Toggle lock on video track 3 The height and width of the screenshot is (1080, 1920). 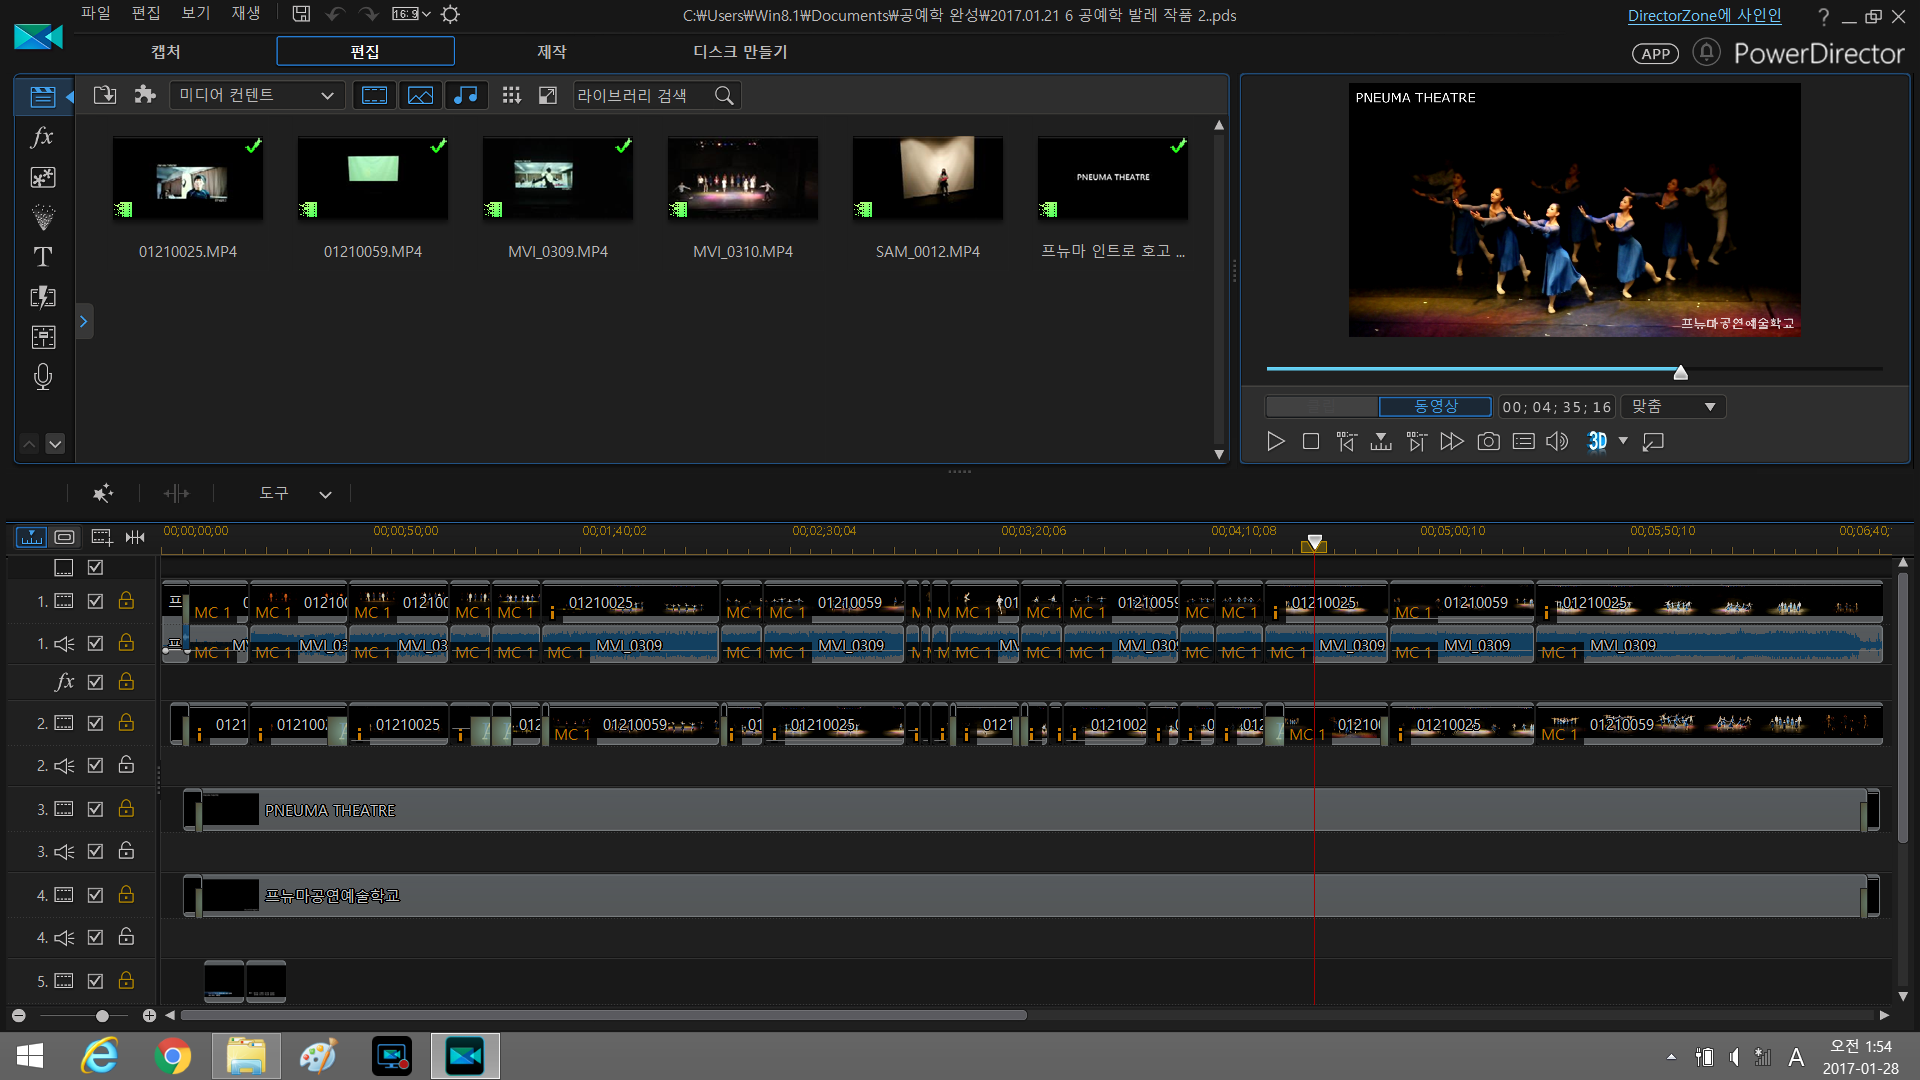coord(126,808)
